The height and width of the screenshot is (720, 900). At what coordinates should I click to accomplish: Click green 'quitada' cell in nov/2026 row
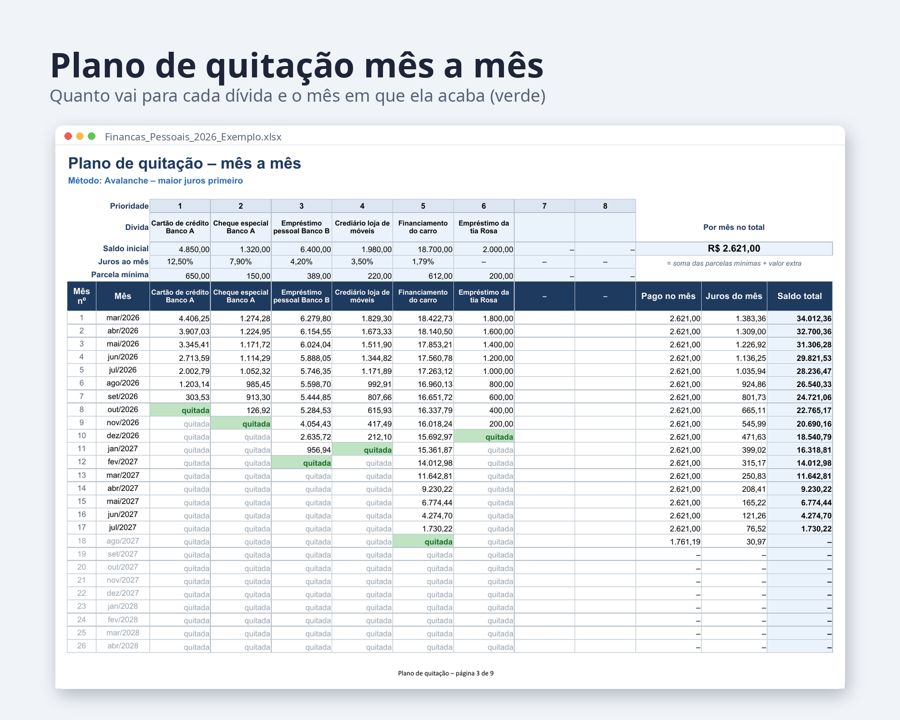[x=241, y=423]
